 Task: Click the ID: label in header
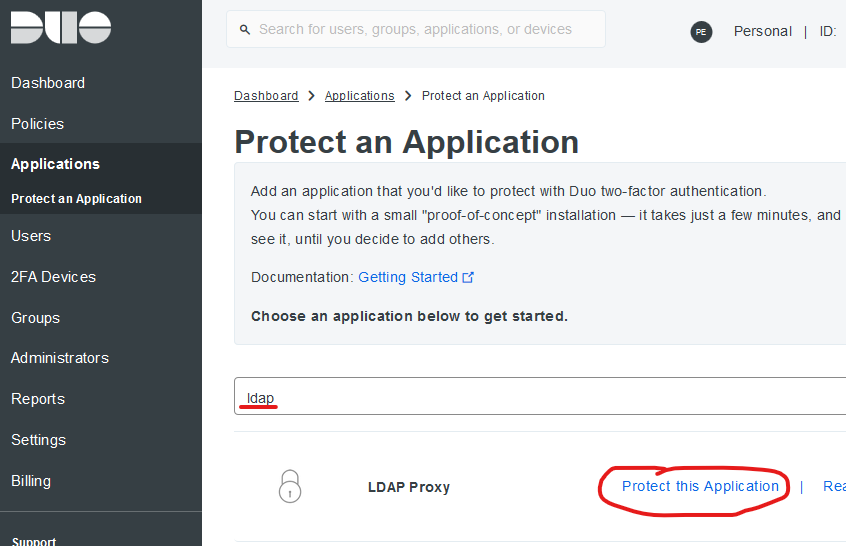[x=828, y=32]
